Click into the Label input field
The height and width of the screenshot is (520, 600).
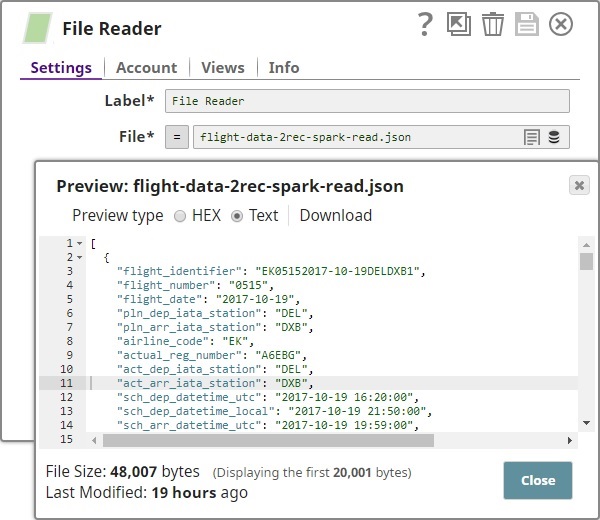pyautogui.click(x=367, y=101)
